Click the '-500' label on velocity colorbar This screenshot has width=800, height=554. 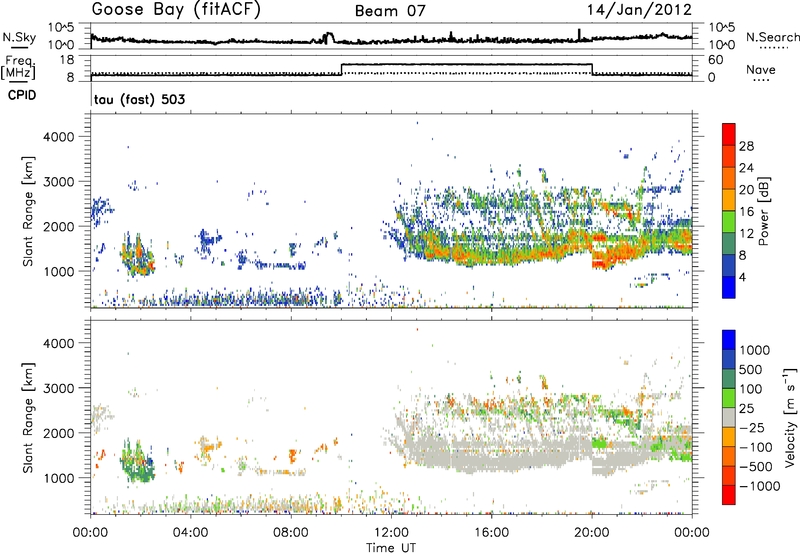(x=756, y=467)
